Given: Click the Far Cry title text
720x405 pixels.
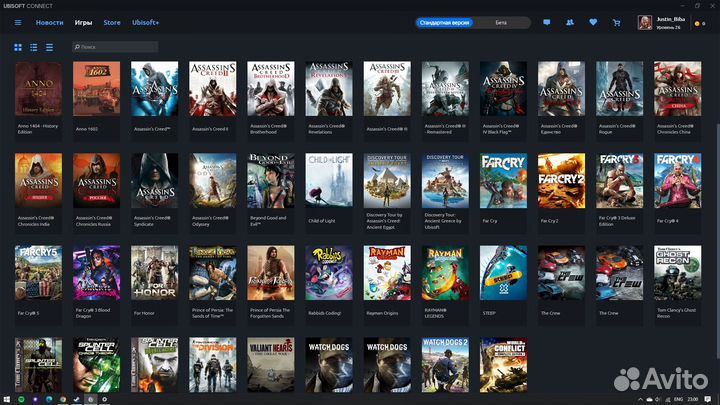Looking at the screenshot, I should (489, 221).
